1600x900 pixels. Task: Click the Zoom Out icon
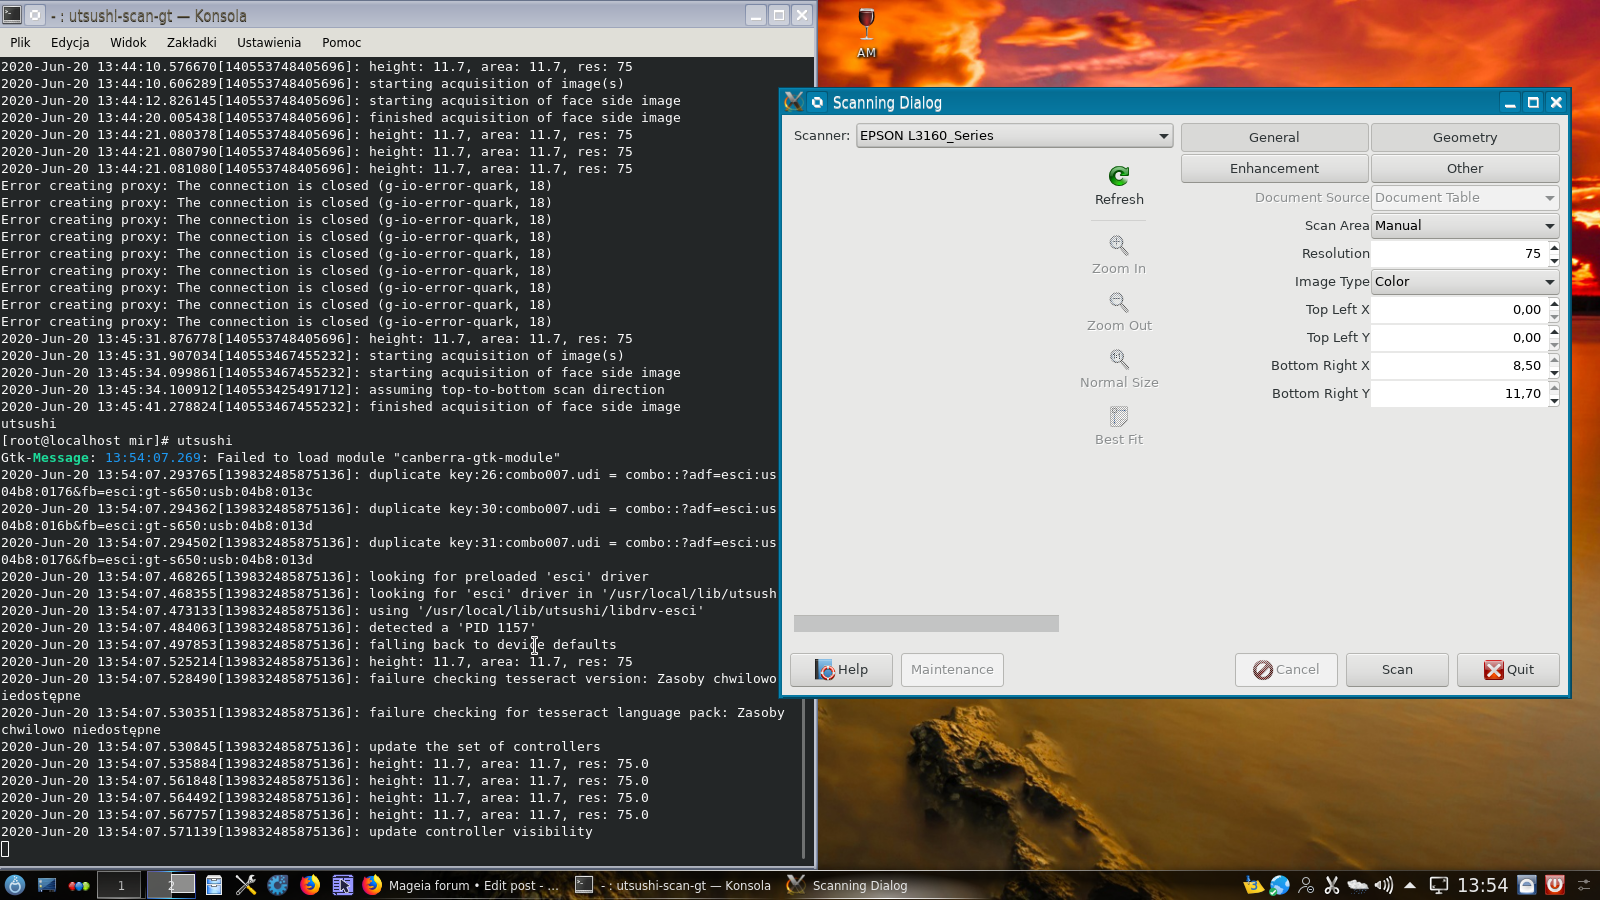tap(1119, 302)
